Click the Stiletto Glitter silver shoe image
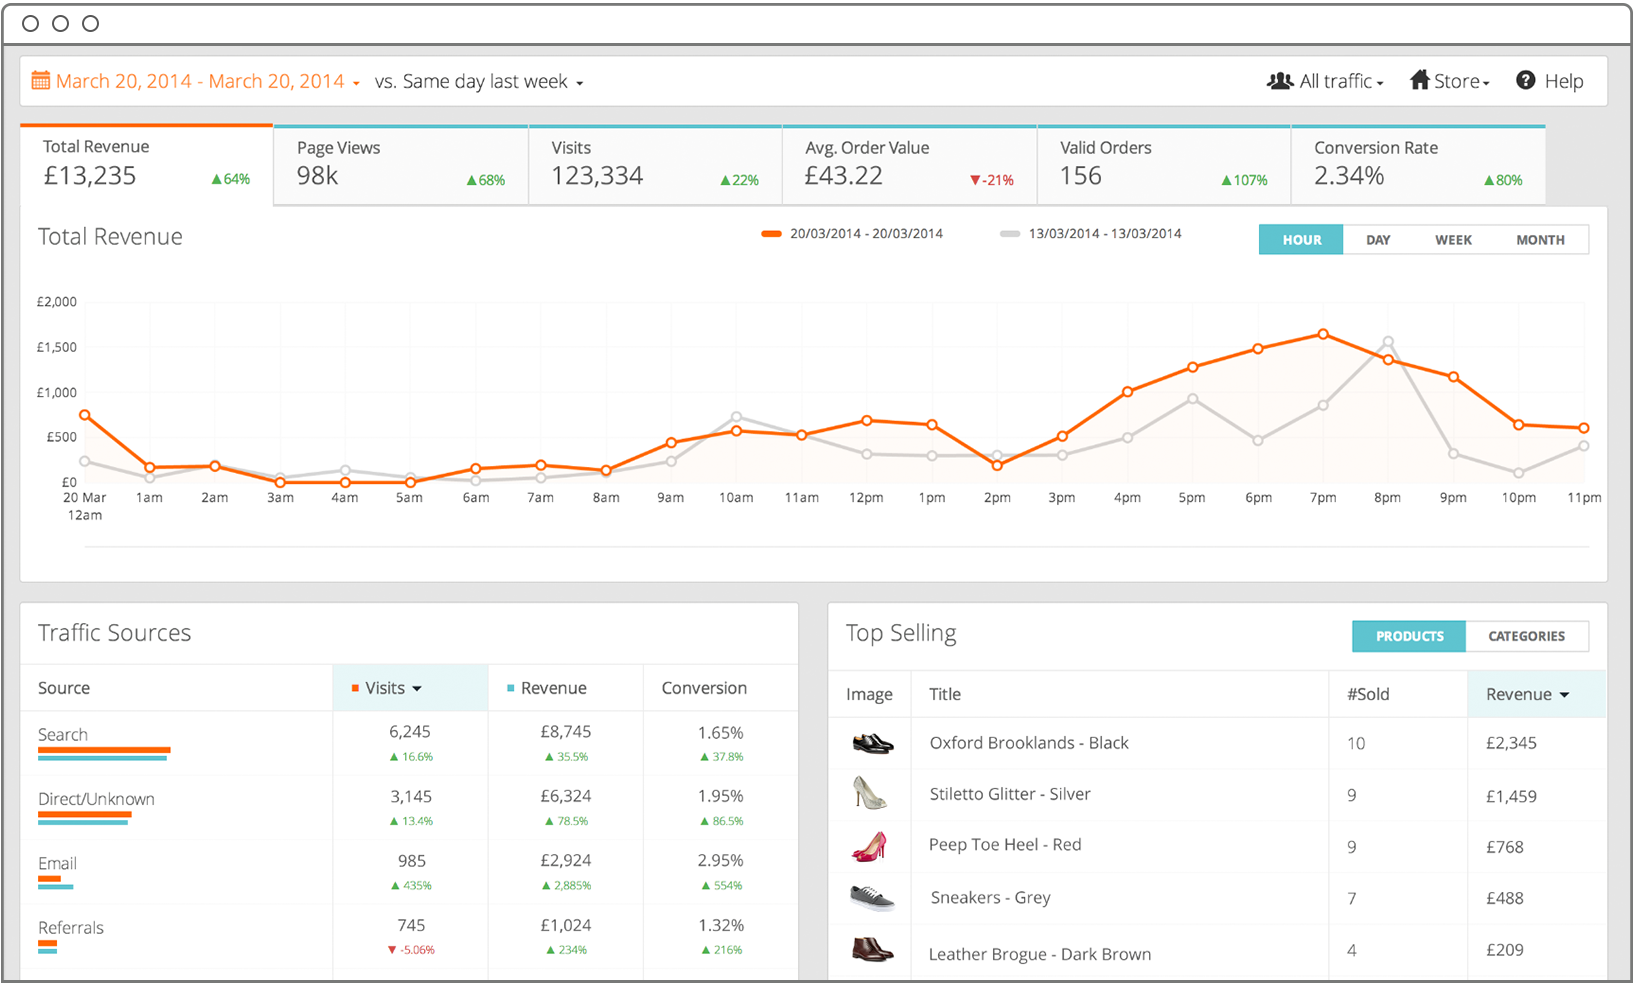The image size is (1634, 985). tap(869, 794)
